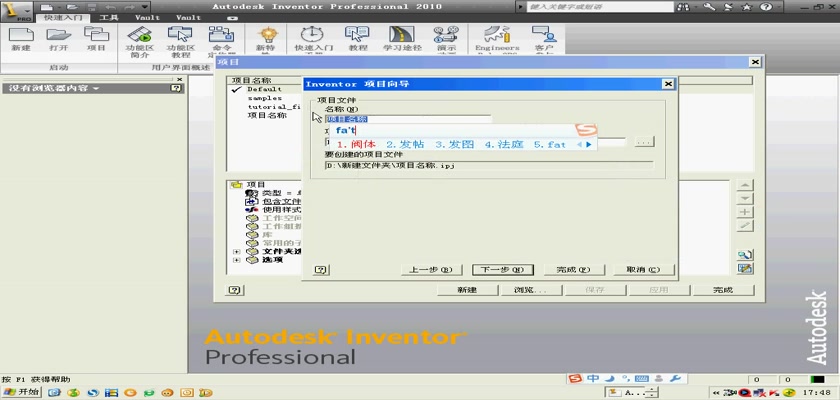Open the help question mark icon in title bar
Image resolution: width=840 pixels, height=400 pixels.
click(x=764, y=7)
